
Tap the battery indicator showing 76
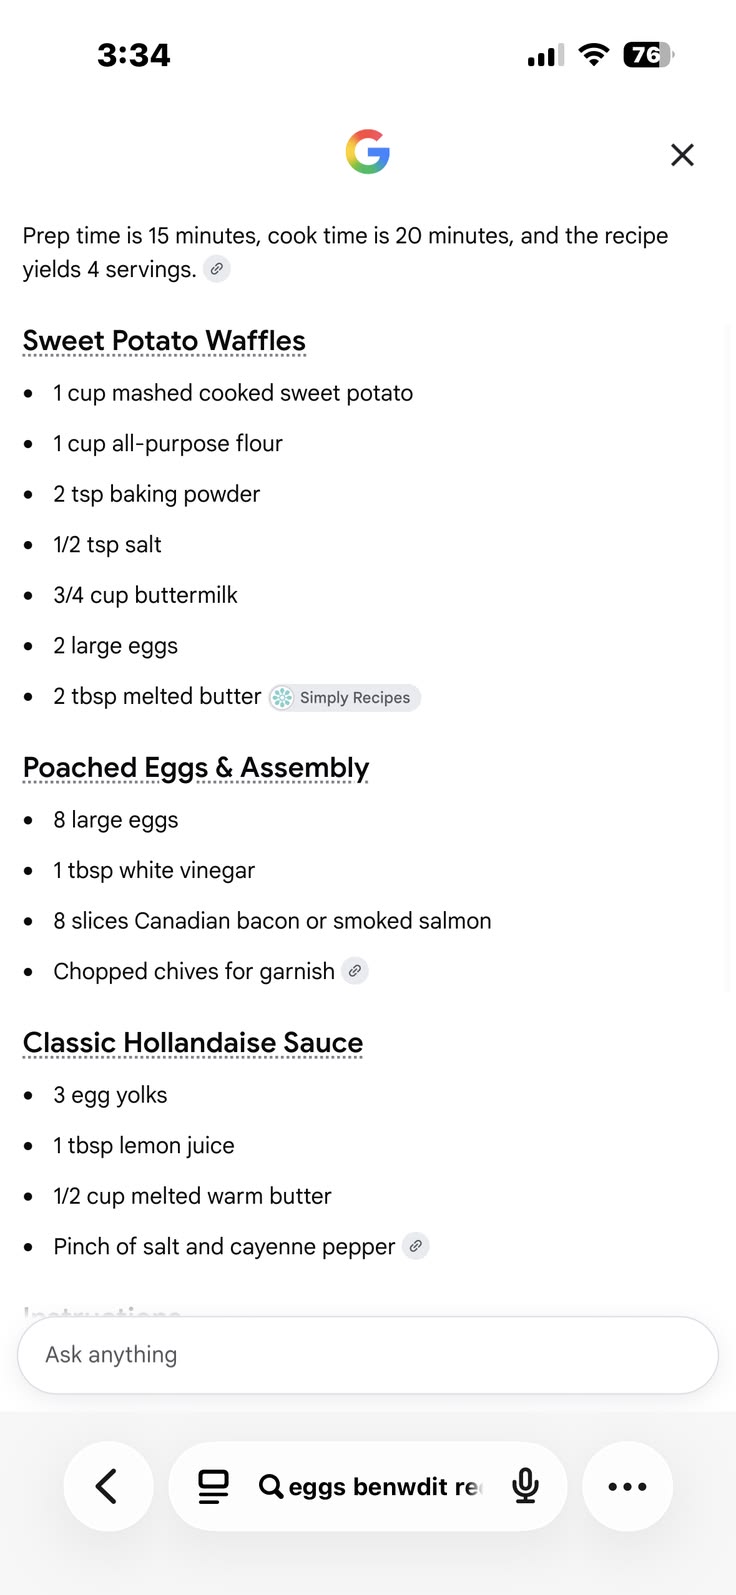coord(649,55)
